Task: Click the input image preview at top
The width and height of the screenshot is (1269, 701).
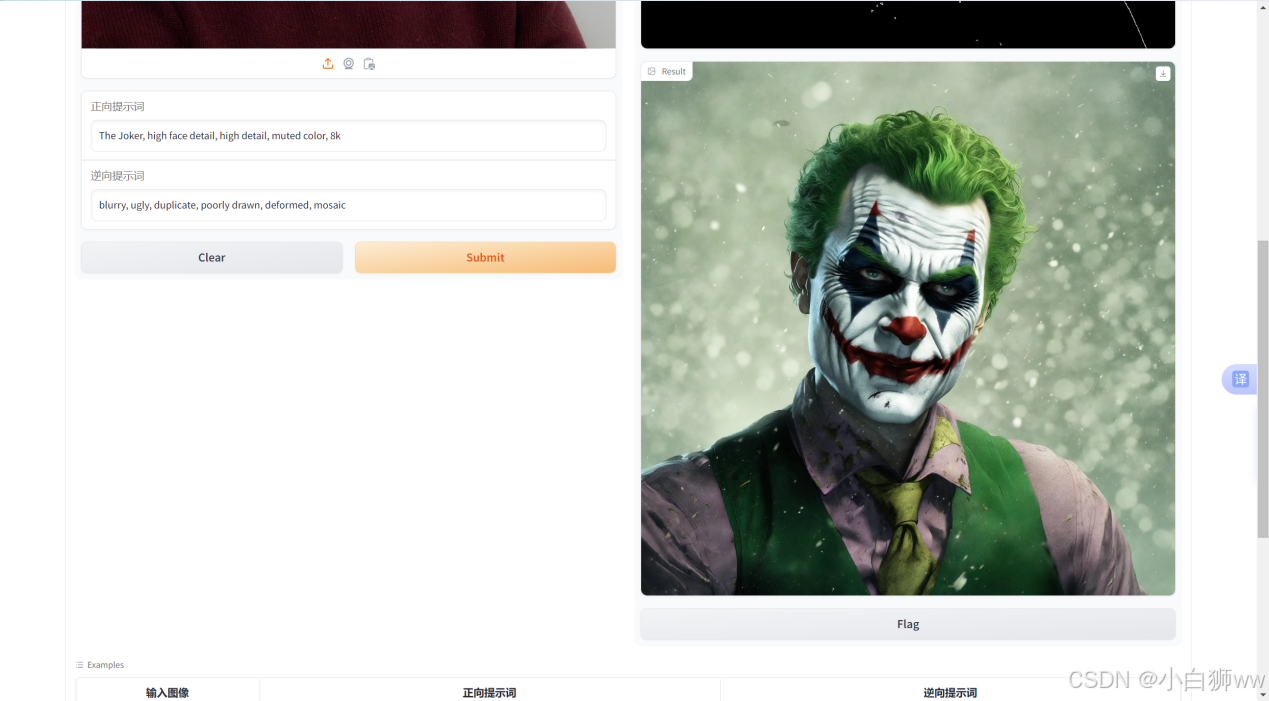Action: pyautogui.click(x=348, y=24)
